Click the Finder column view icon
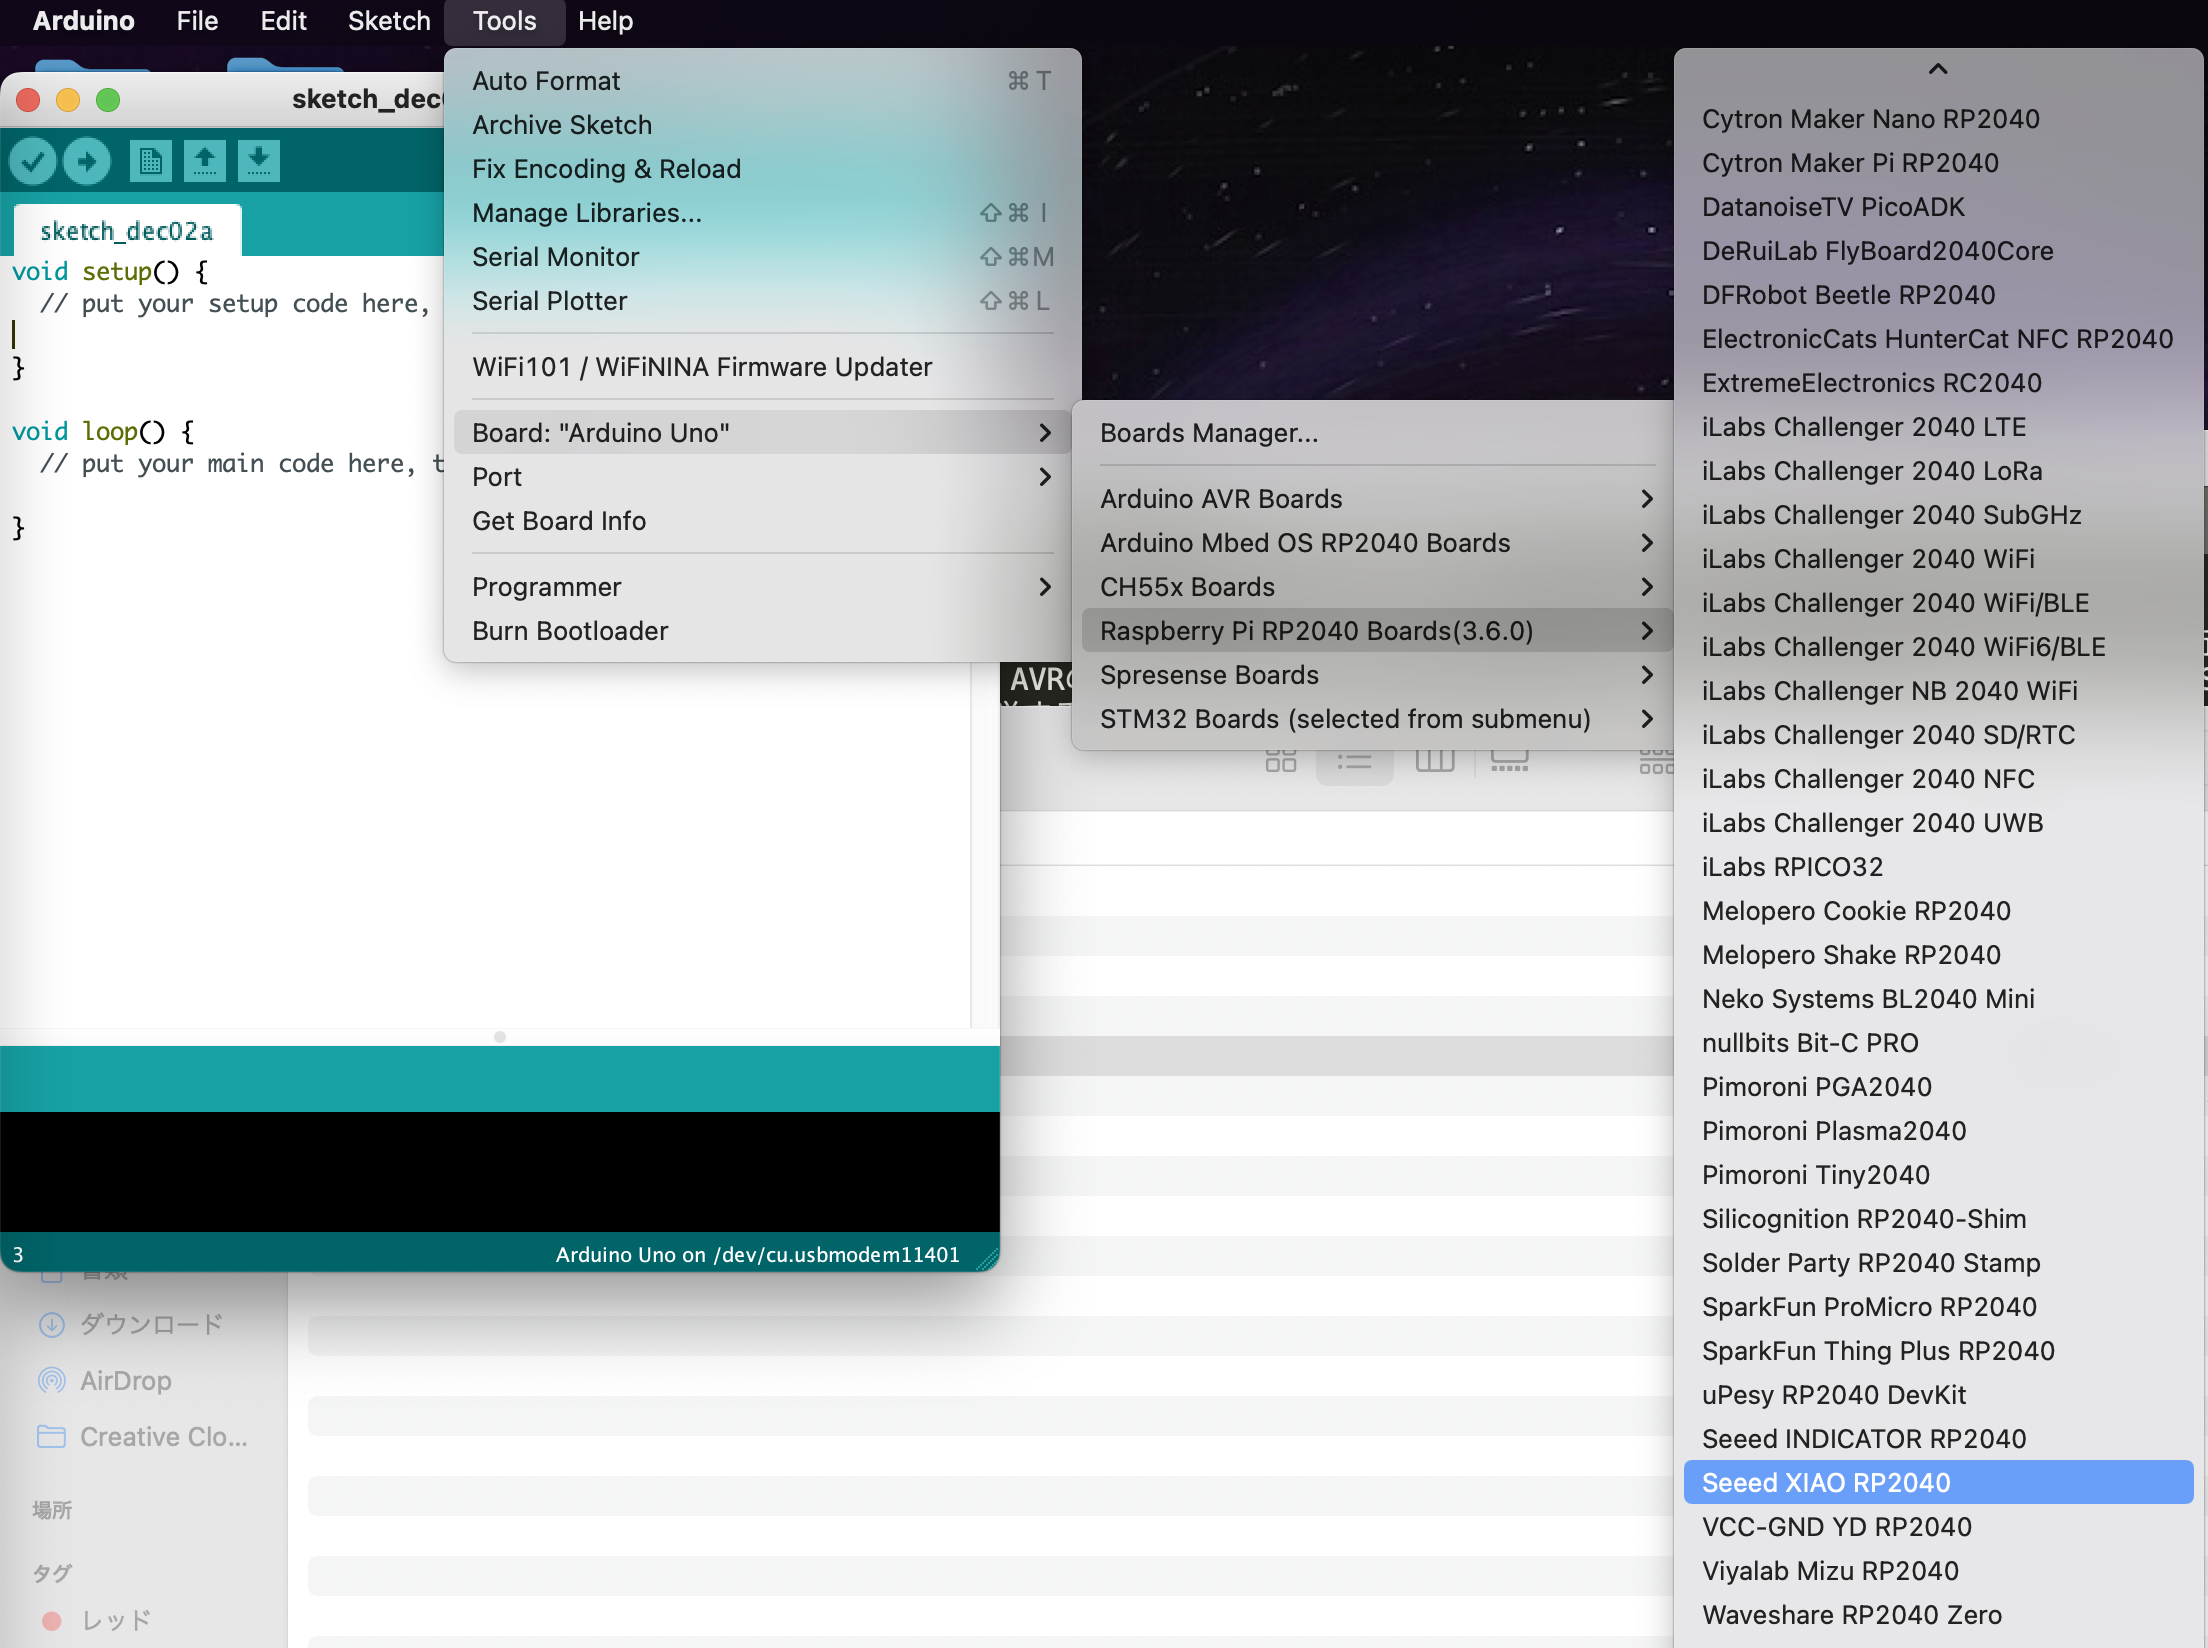The width and height of the screenshot is (2208, 1648). pos(1434,761)
